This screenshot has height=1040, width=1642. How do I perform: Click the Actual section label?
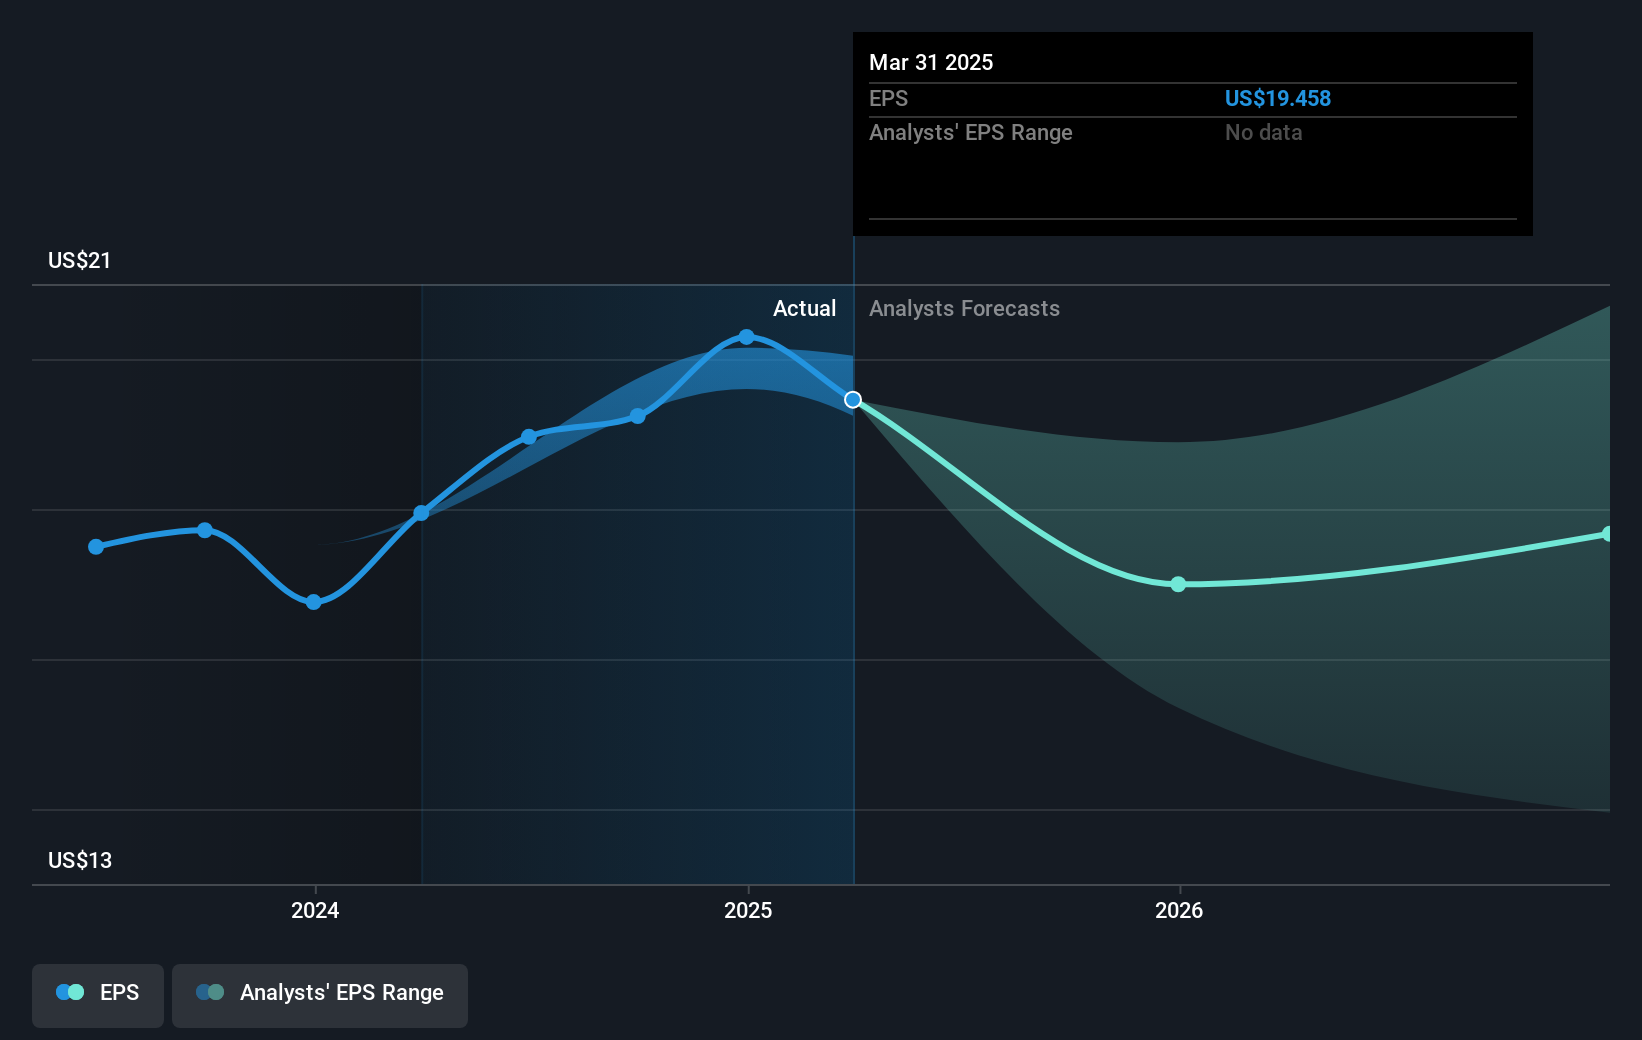[804, 308]
